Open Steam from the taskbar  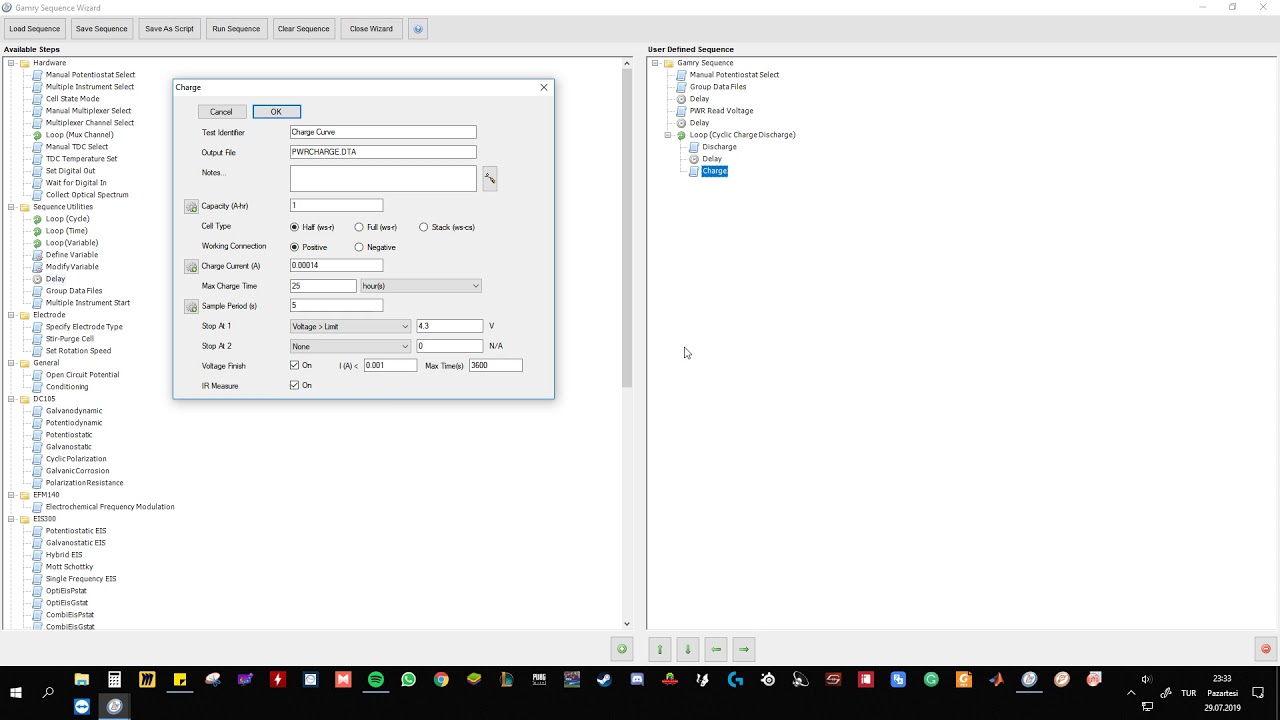pyautogui.click(x=604, y=680)
